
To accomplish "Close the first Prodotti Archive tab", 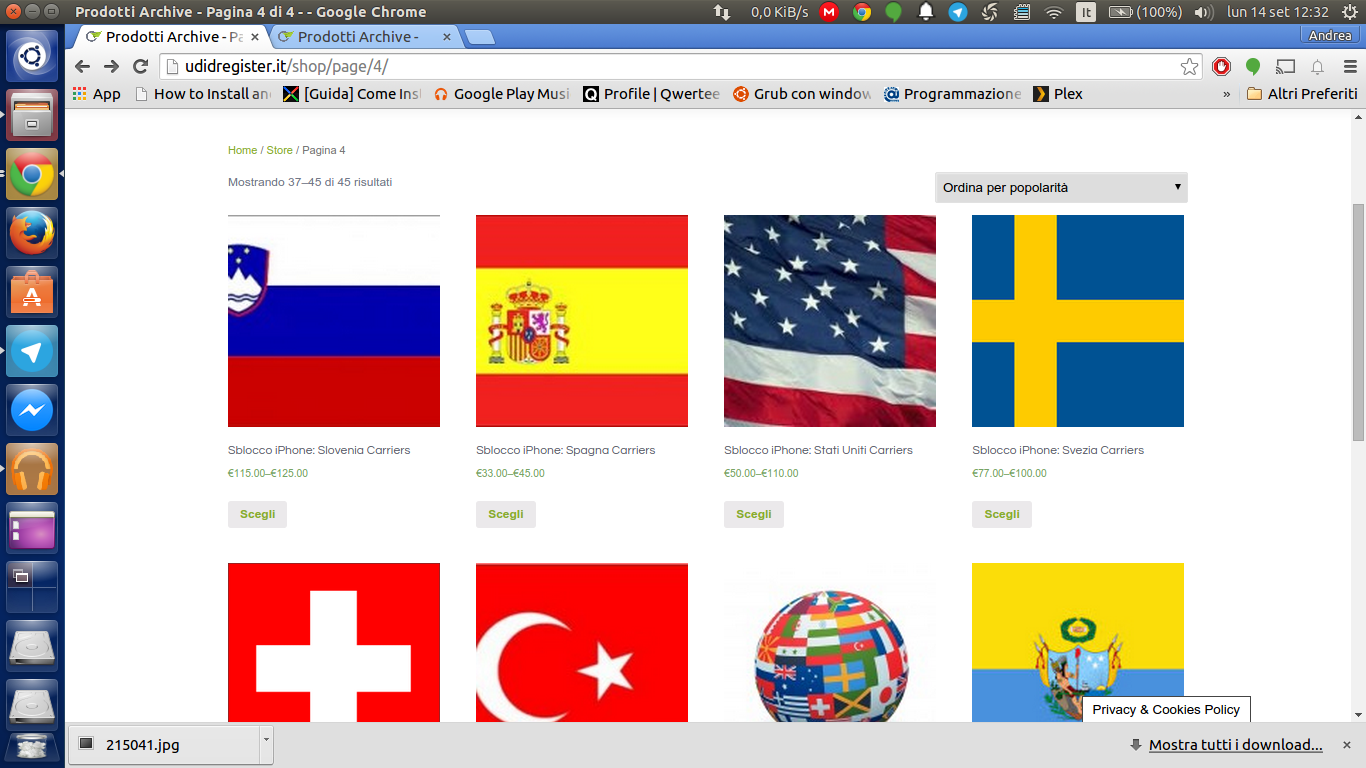I will pyautogui.click(x=256, y=37).
